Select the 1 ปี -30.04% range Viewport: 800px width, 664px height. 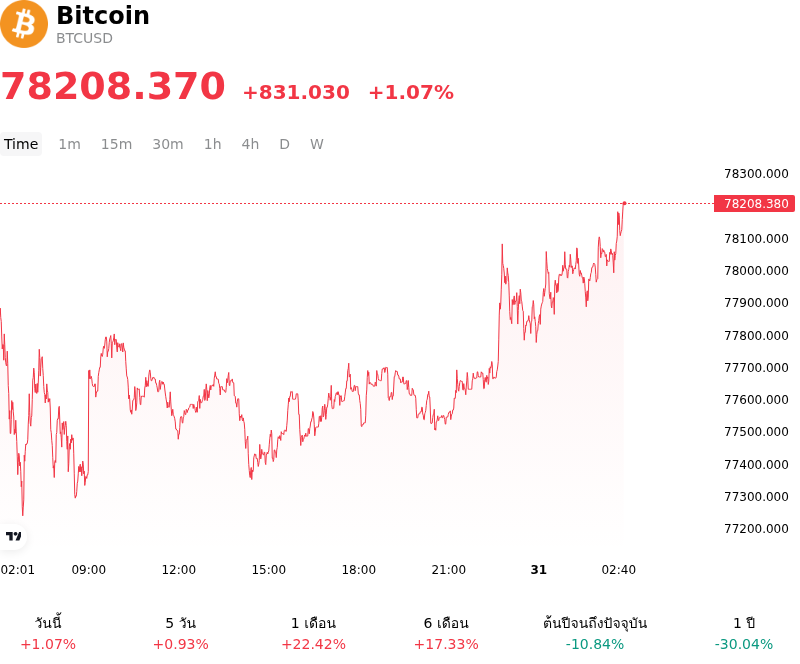point(744,633)
